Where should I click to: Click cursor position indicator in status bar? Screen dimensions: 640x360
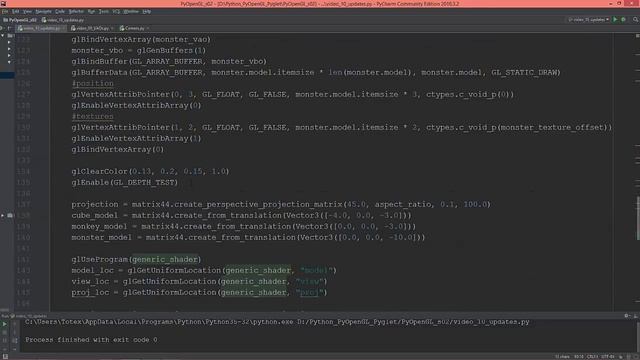[x=579, y=357]
